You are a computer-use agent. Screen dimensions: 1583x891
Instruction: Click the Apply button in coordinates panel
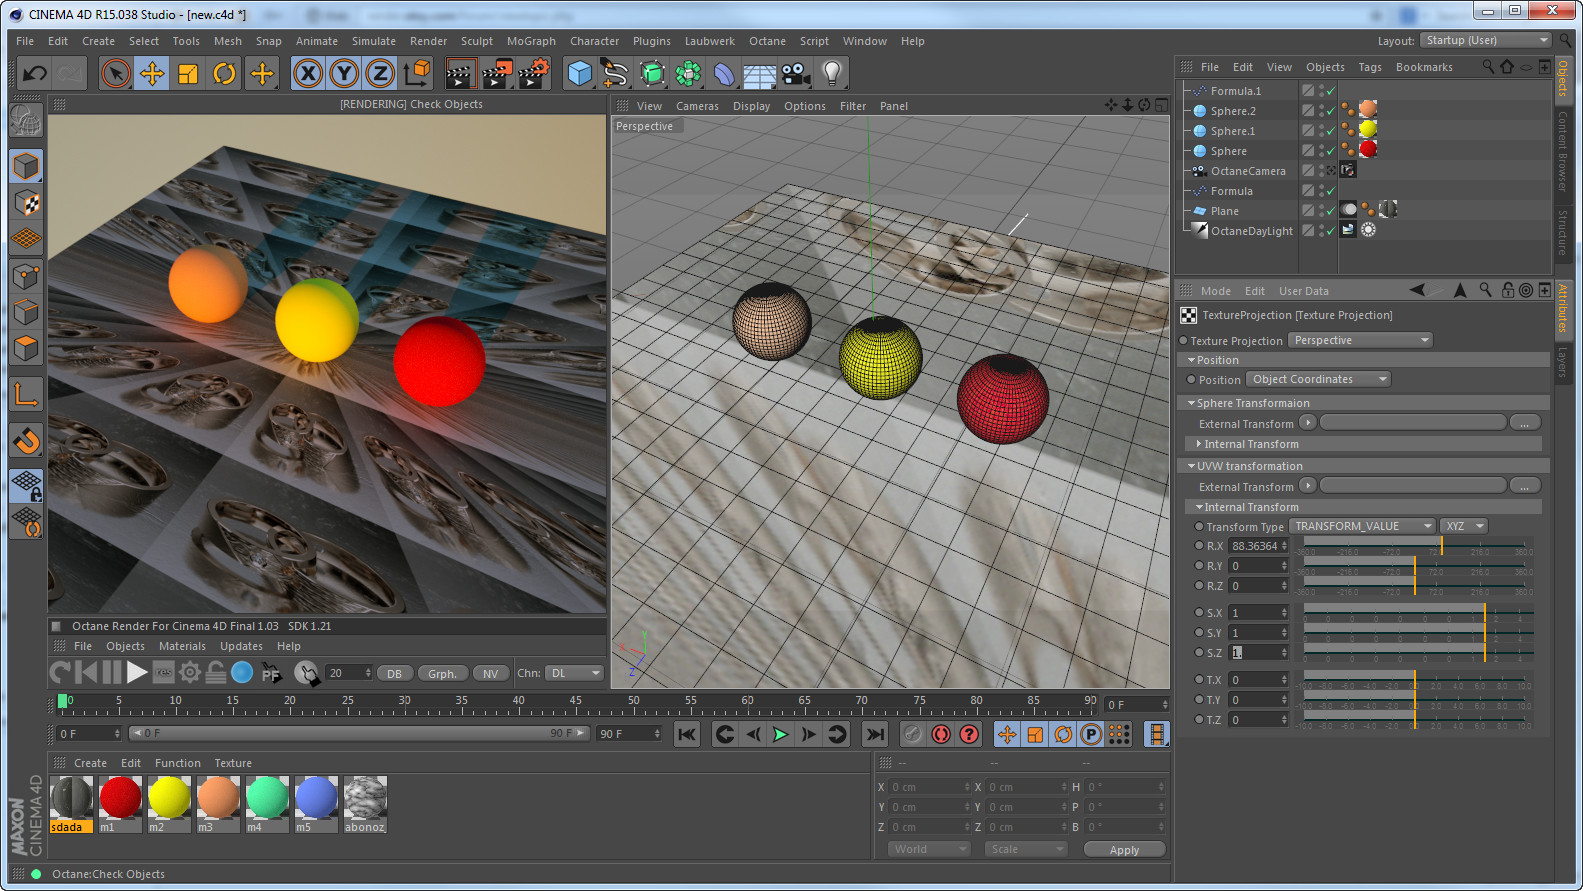tap(1124, 850)
